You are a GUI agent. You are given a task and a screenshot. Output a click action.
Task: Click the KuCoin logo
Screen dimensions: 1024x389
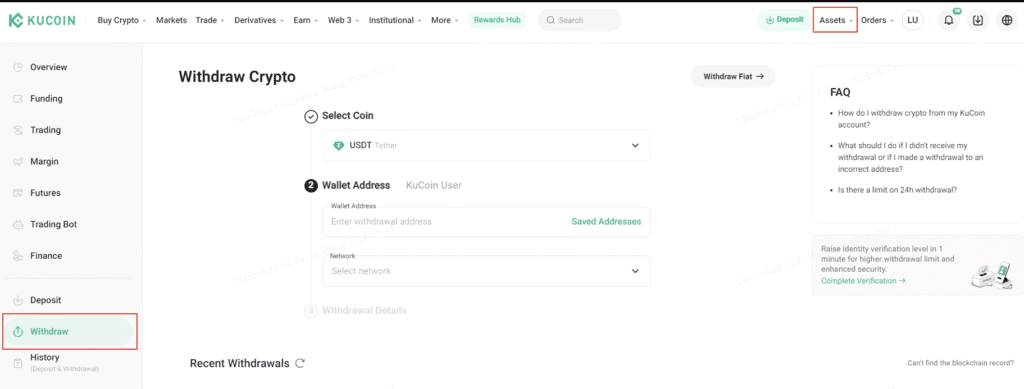point(42,20)
